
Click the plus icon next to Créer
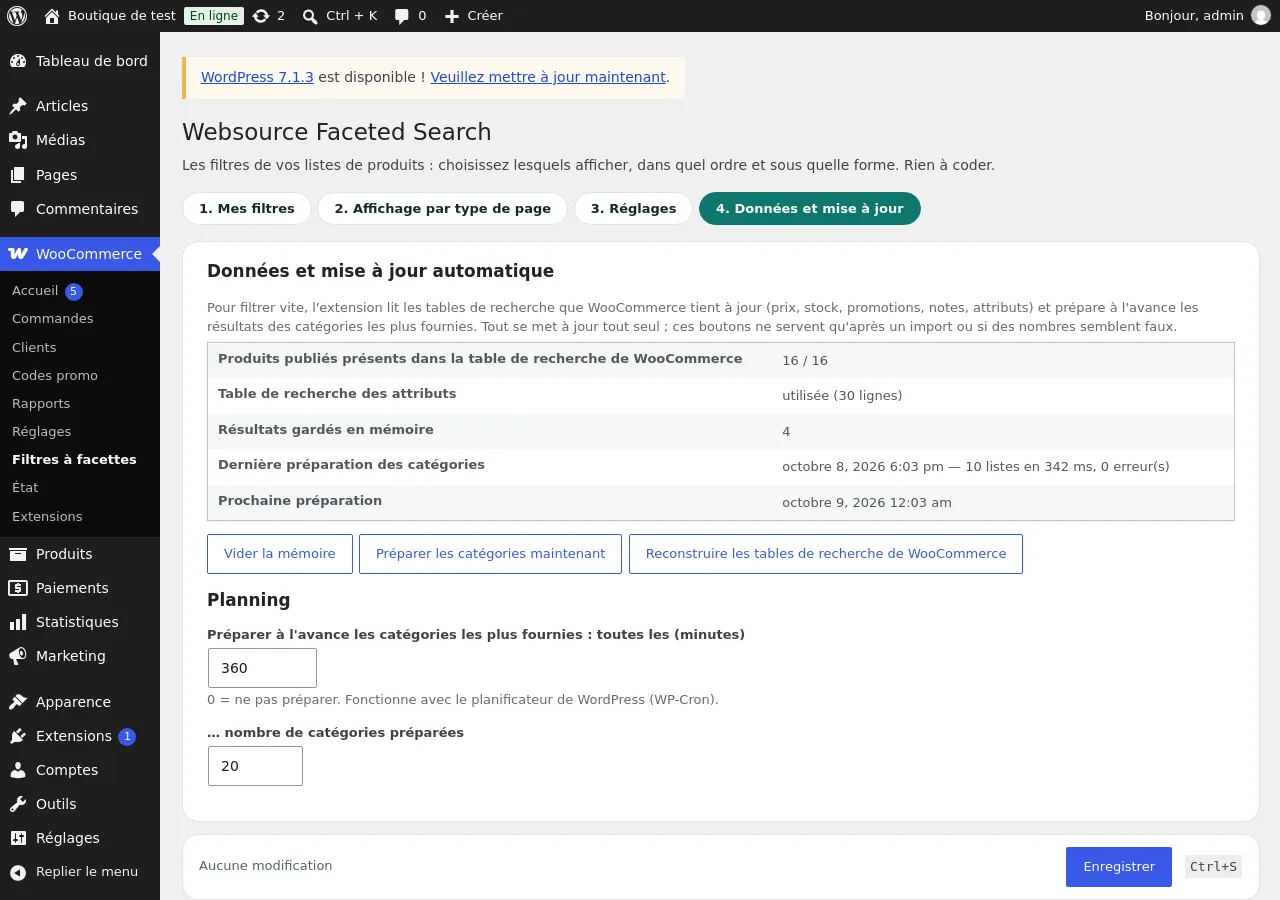tap(452, 16)
